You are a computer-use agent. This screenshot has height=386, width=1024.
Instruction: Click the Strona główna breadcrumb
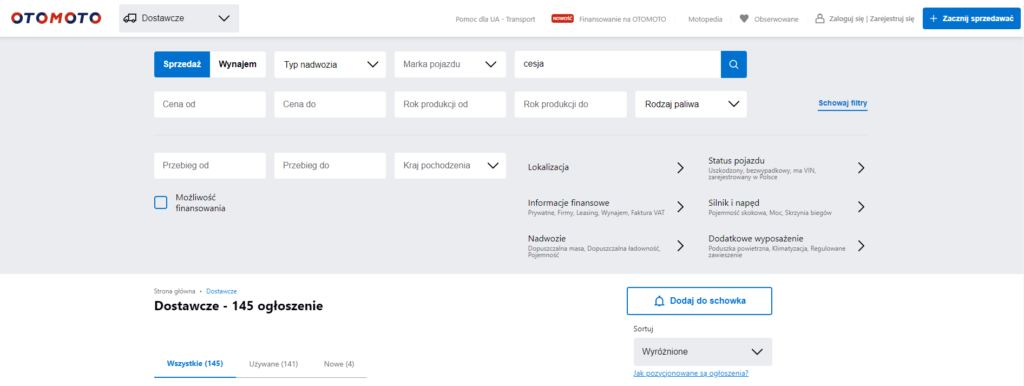(x=174, y=291)
